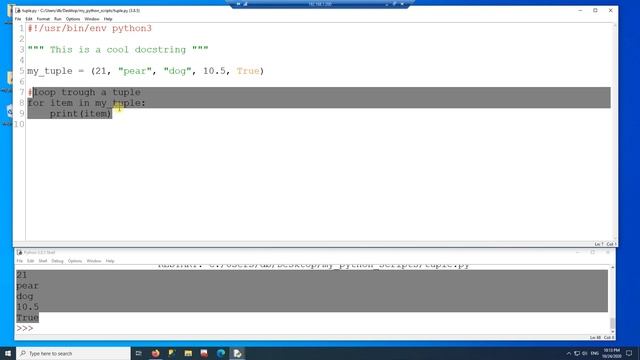Click the '10.5' output line in shell
Viewport: 640px width, 360px height.
27,307
